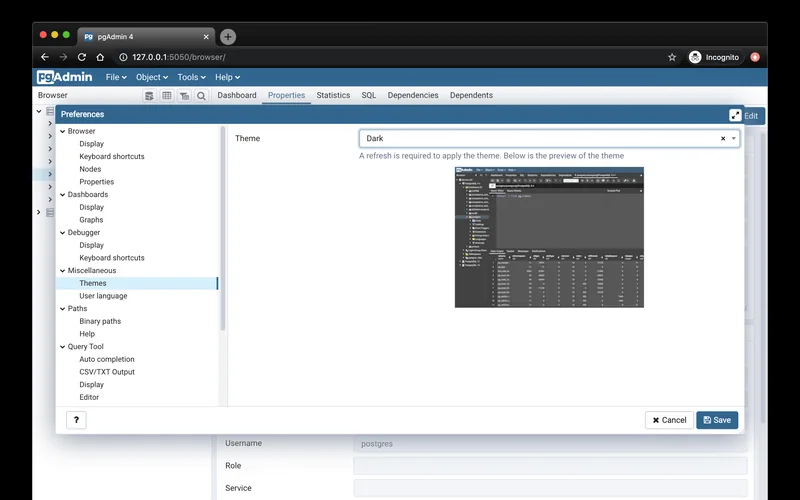Click the Search Objects magnifier icon
Image resolution: width=800 pixels, height=500 pixels.
point(202,95)
